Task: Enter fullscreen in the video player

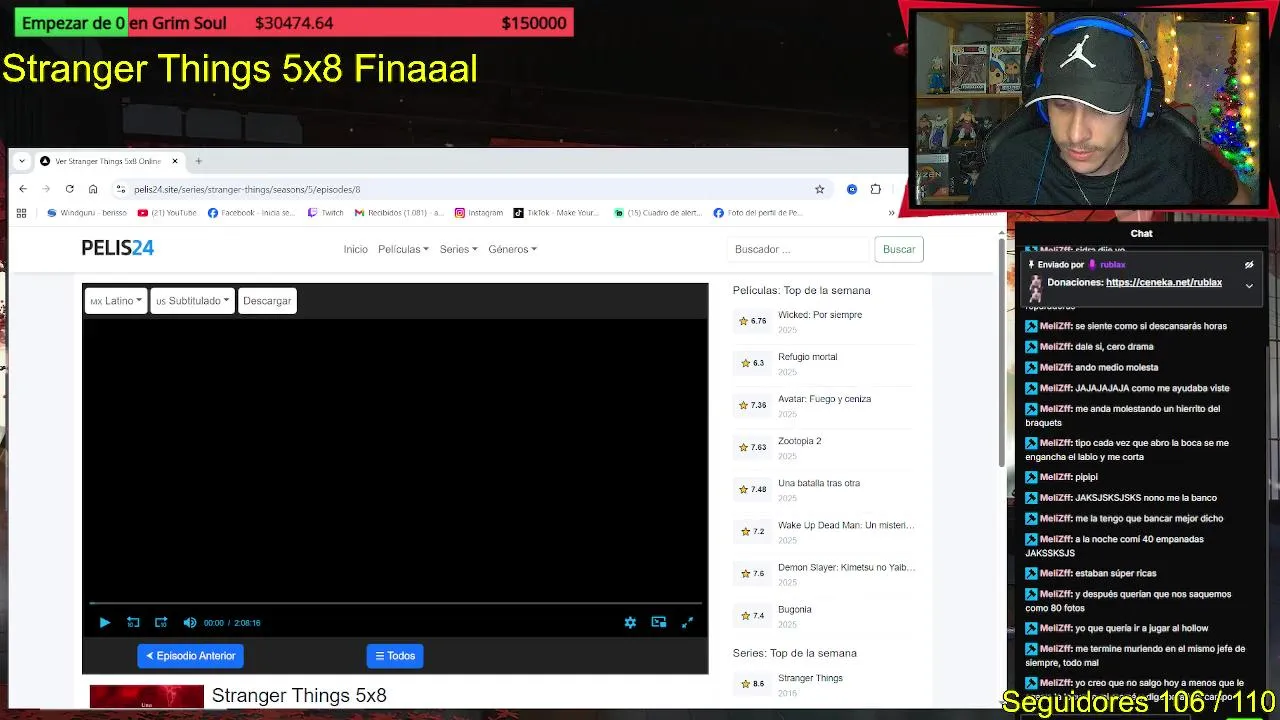Action: pos(687,622)
